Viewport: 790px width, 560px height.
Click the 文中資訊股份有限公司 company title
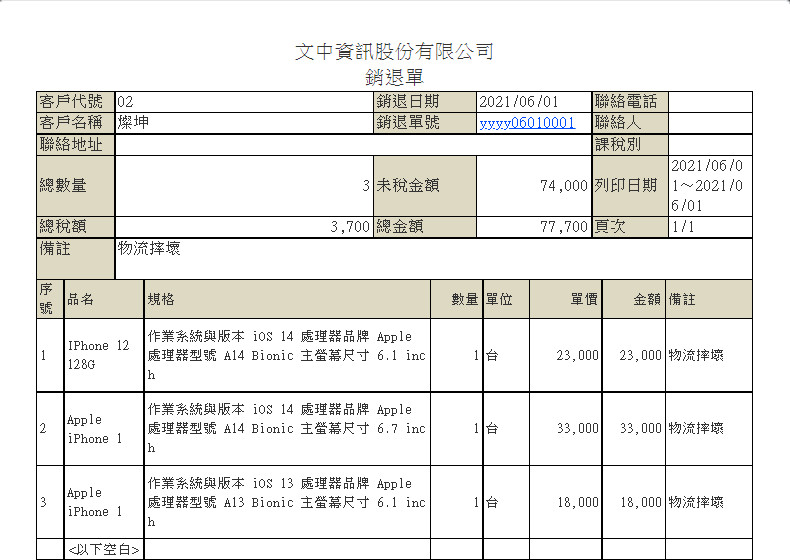pyautogui.click(x=395, y=52)
